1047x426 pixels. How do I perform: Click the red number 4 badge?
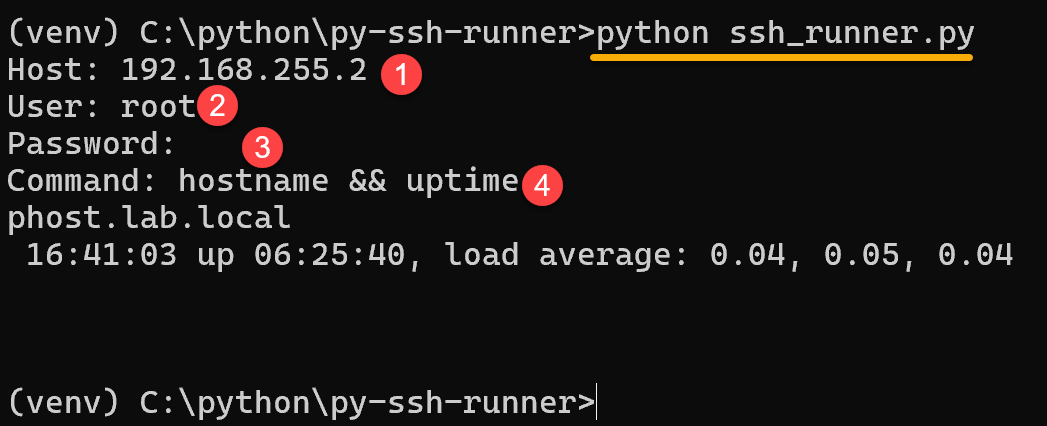pos(541,184)
